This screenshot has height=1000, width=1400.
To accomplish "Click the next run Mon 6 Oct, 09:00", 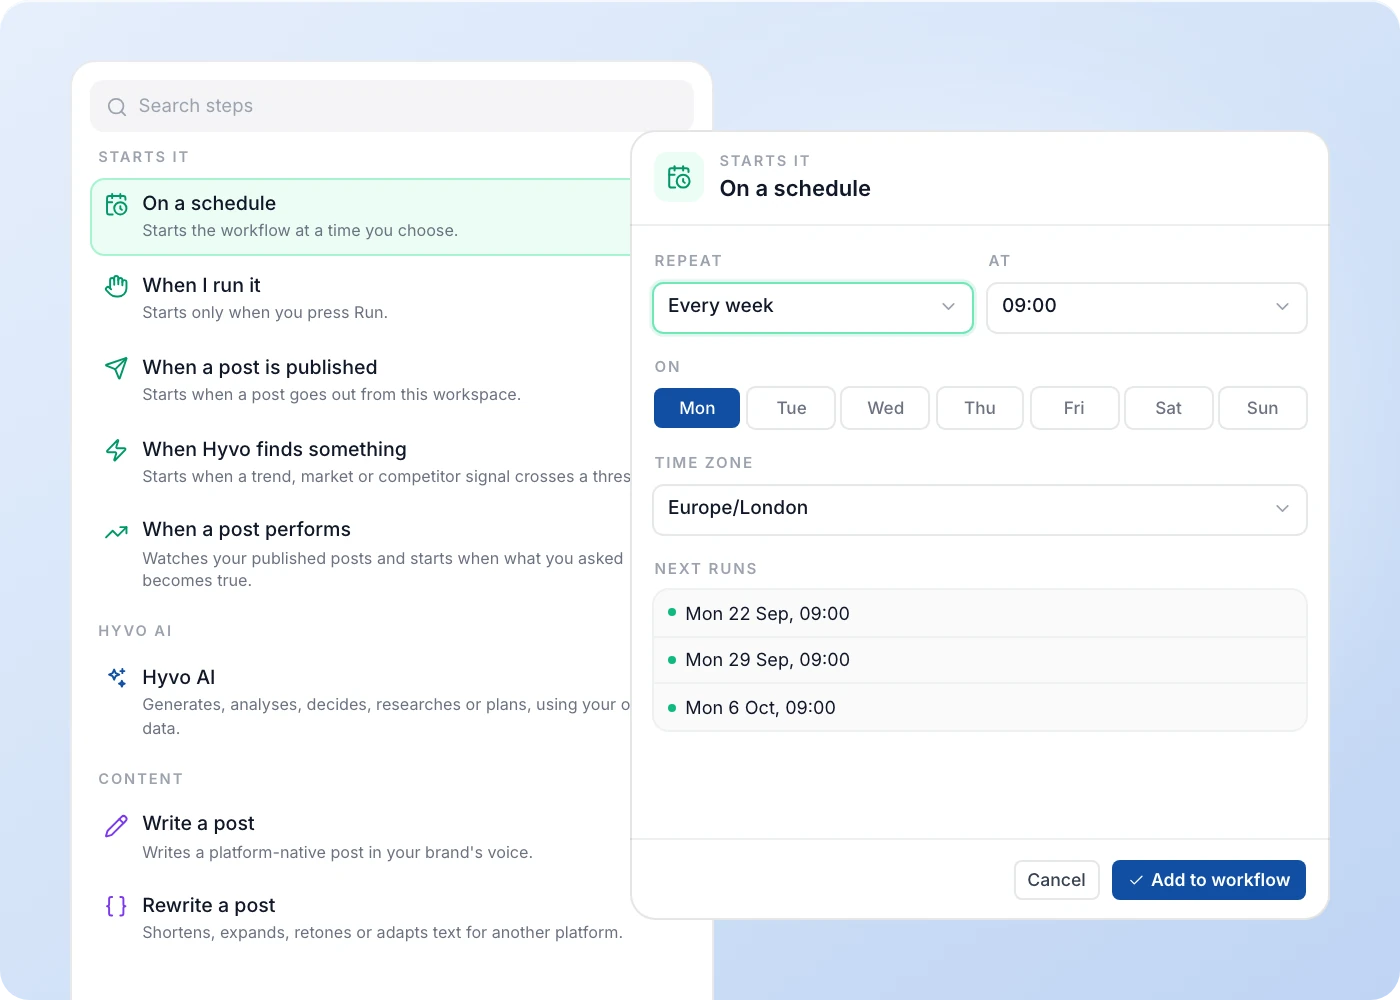I will (980, 708).
